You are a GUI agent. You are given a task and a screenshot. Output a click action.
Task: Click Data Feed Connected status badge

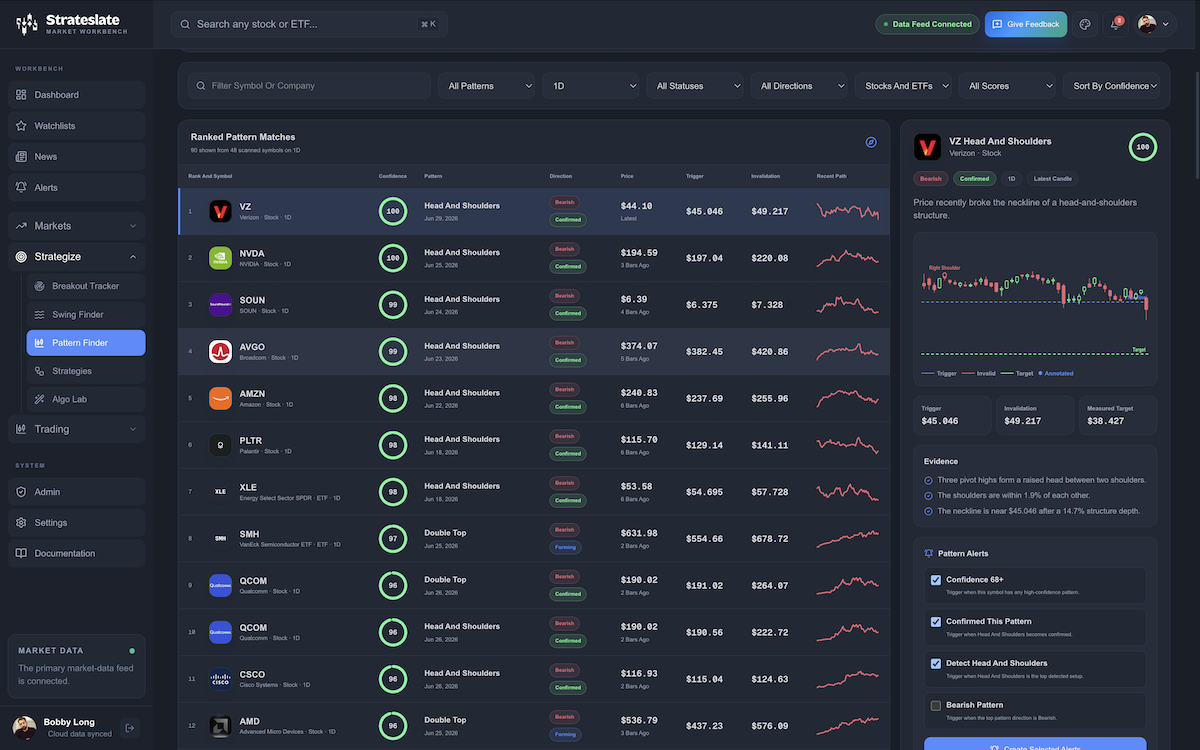pyautogui.click(x=927, y=24)
